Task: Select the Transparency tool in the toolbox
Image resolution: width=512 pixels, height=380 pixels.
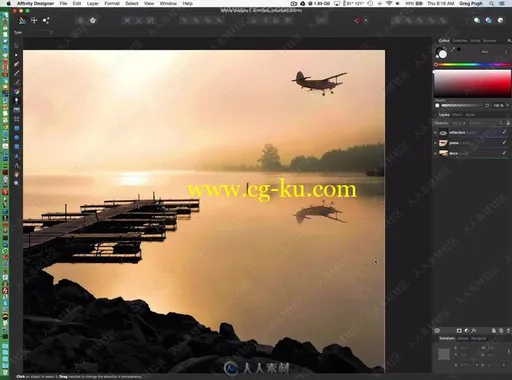Action: (16, 100)
